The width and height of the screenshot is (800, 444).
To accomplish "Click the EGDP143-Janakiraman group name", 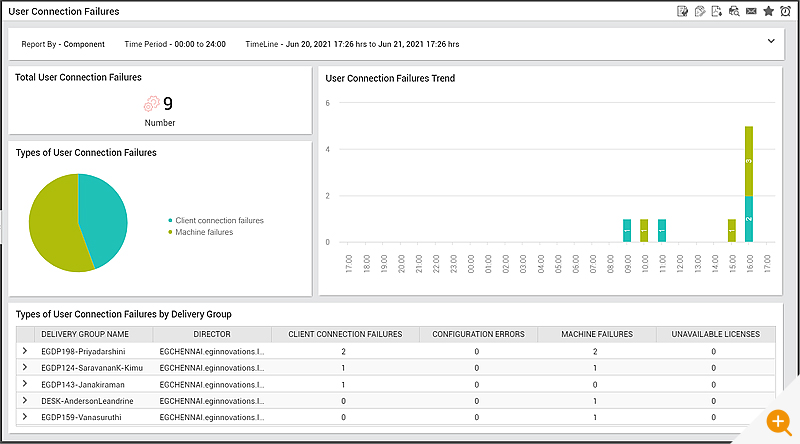I will tap(83, 385).
